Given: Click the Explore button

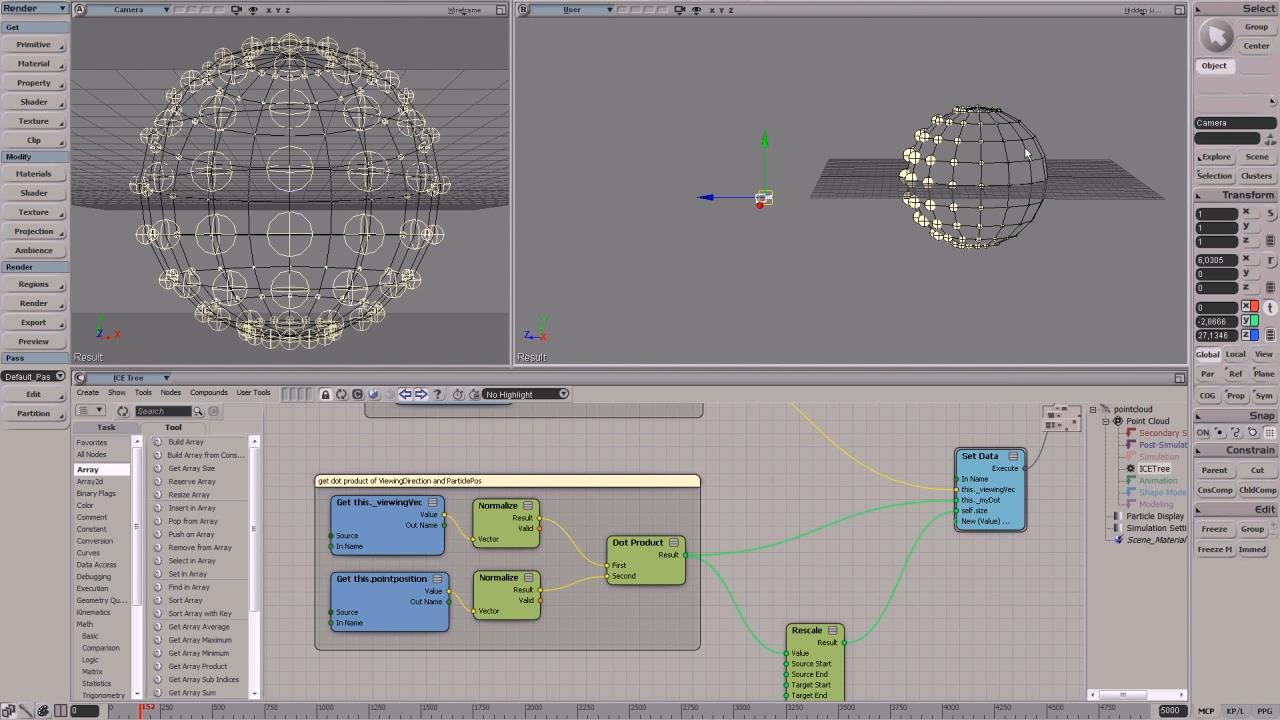Looking at the screenshot, I should point(1216,157).
